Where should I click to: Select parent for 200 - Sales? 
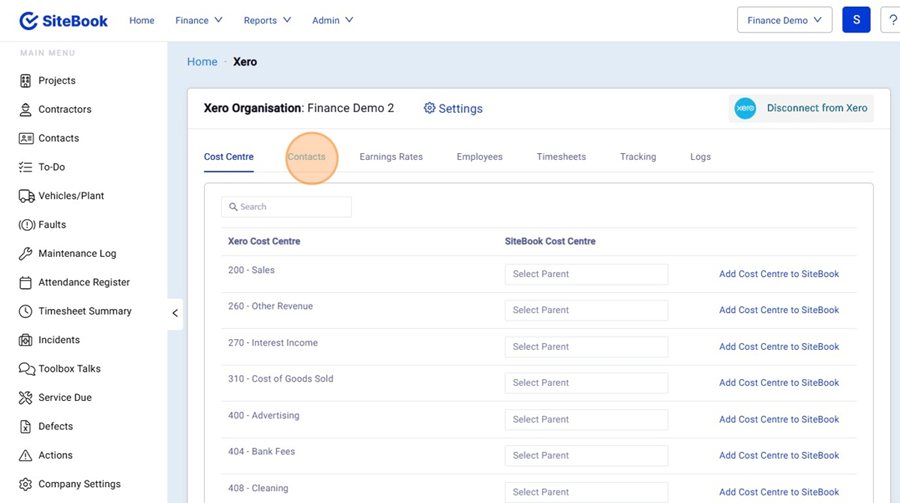click(586, 274)
